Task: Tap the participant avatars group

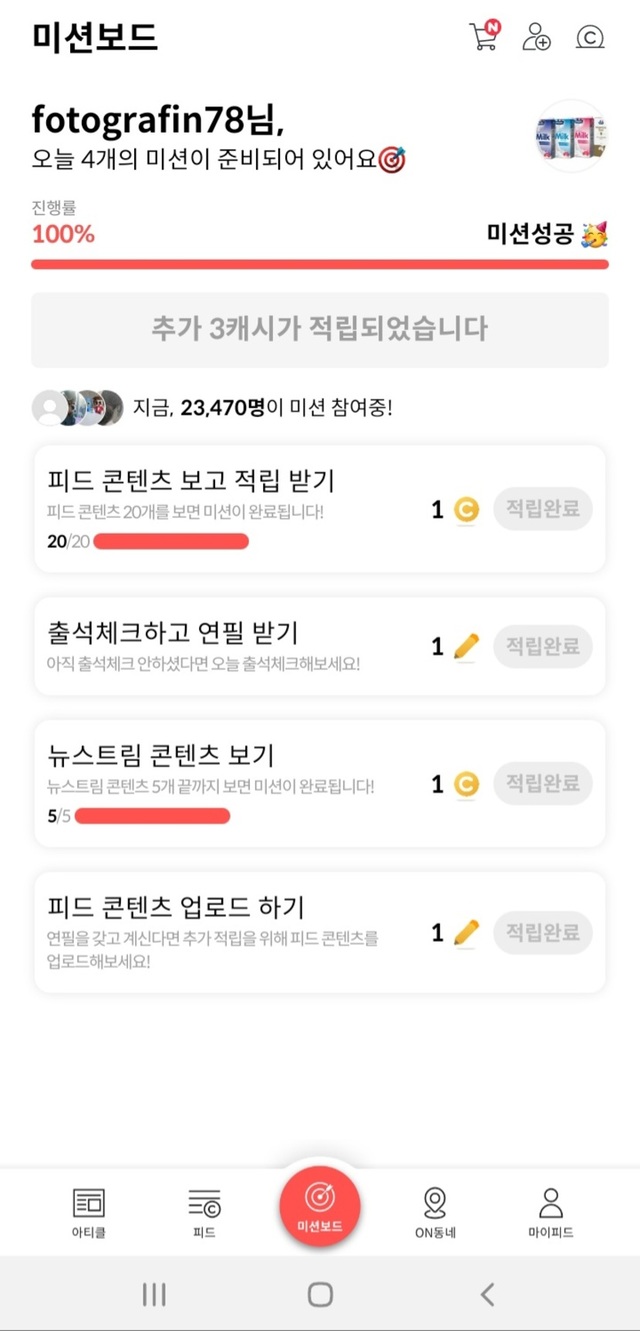Action: (78, 408)
